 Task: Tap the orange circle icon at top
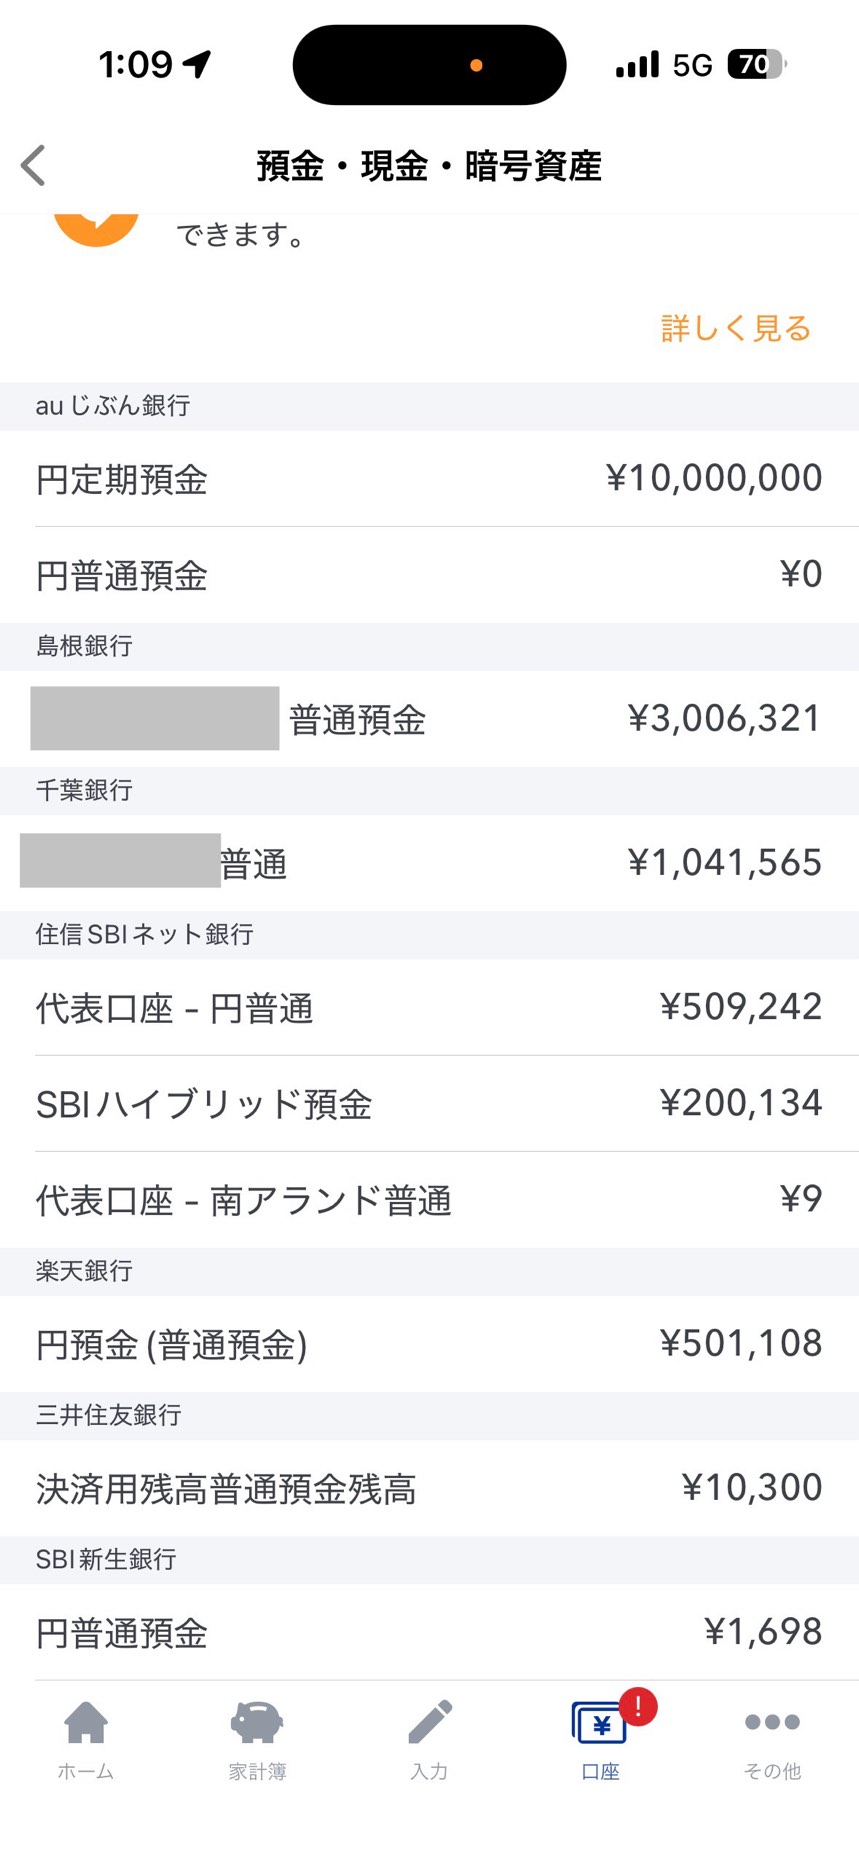[96, 228]
